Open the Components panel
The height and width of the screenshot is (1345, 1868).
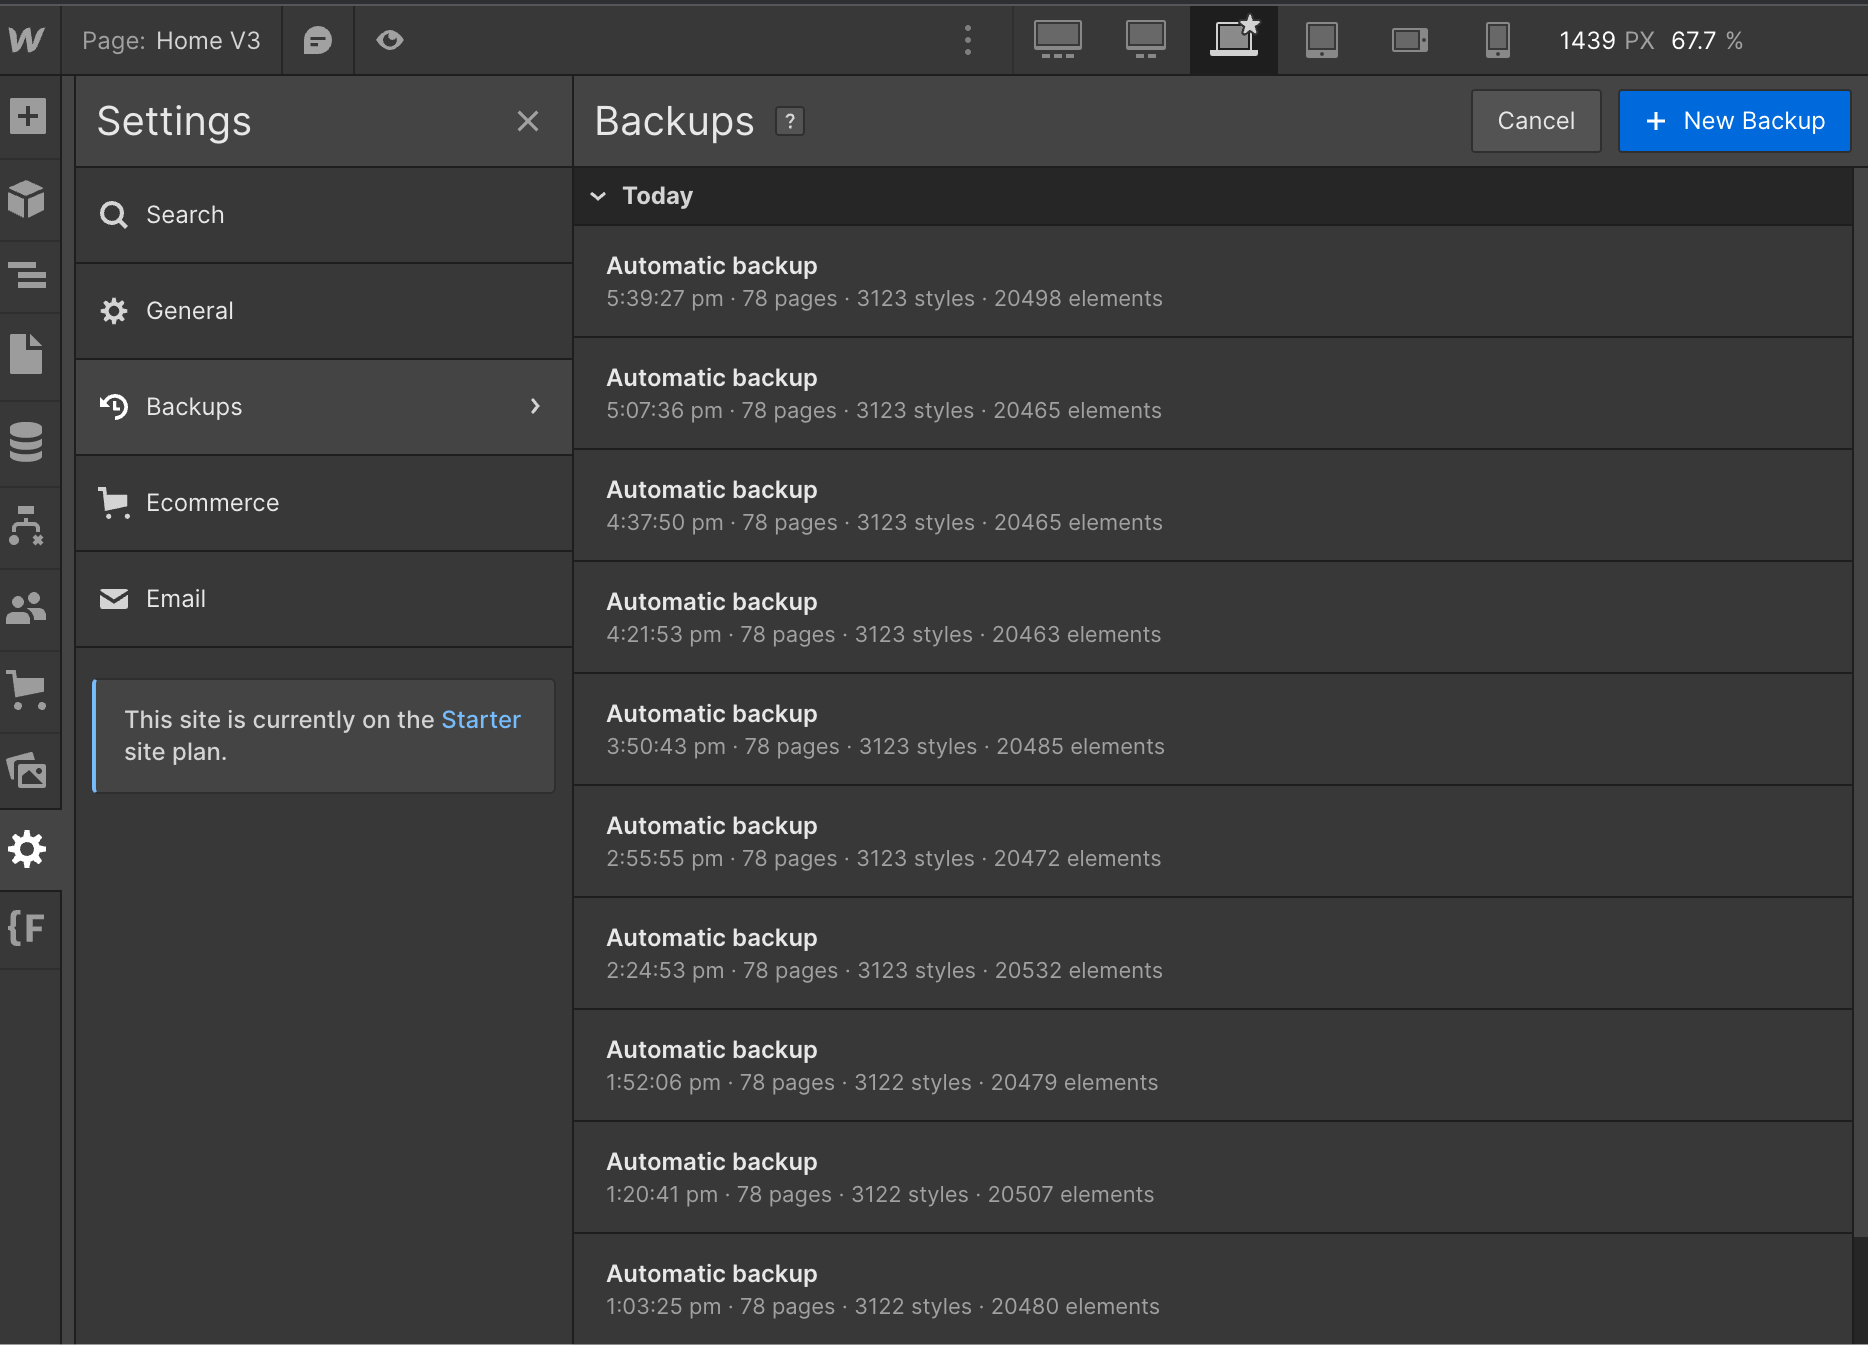28,199
